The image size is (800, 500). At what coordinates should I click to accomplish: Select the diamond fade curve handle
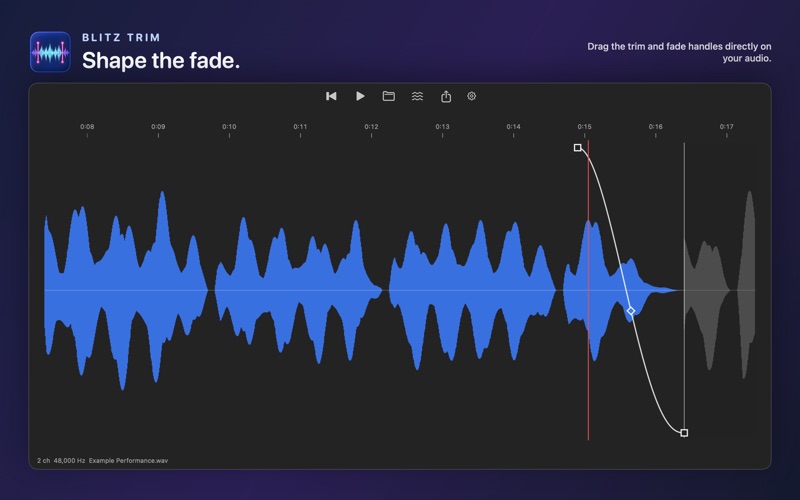coord(631,311)
